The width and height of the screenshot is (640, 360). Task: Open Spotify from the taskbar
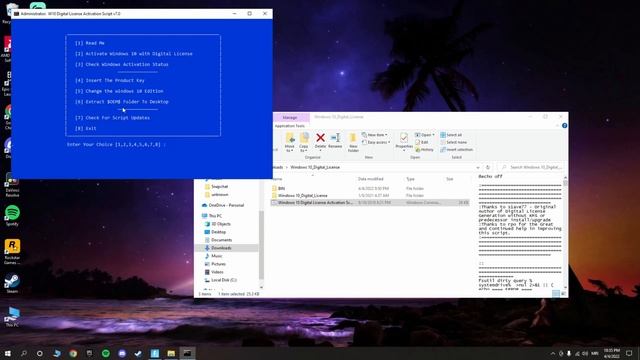coord(106,353)
